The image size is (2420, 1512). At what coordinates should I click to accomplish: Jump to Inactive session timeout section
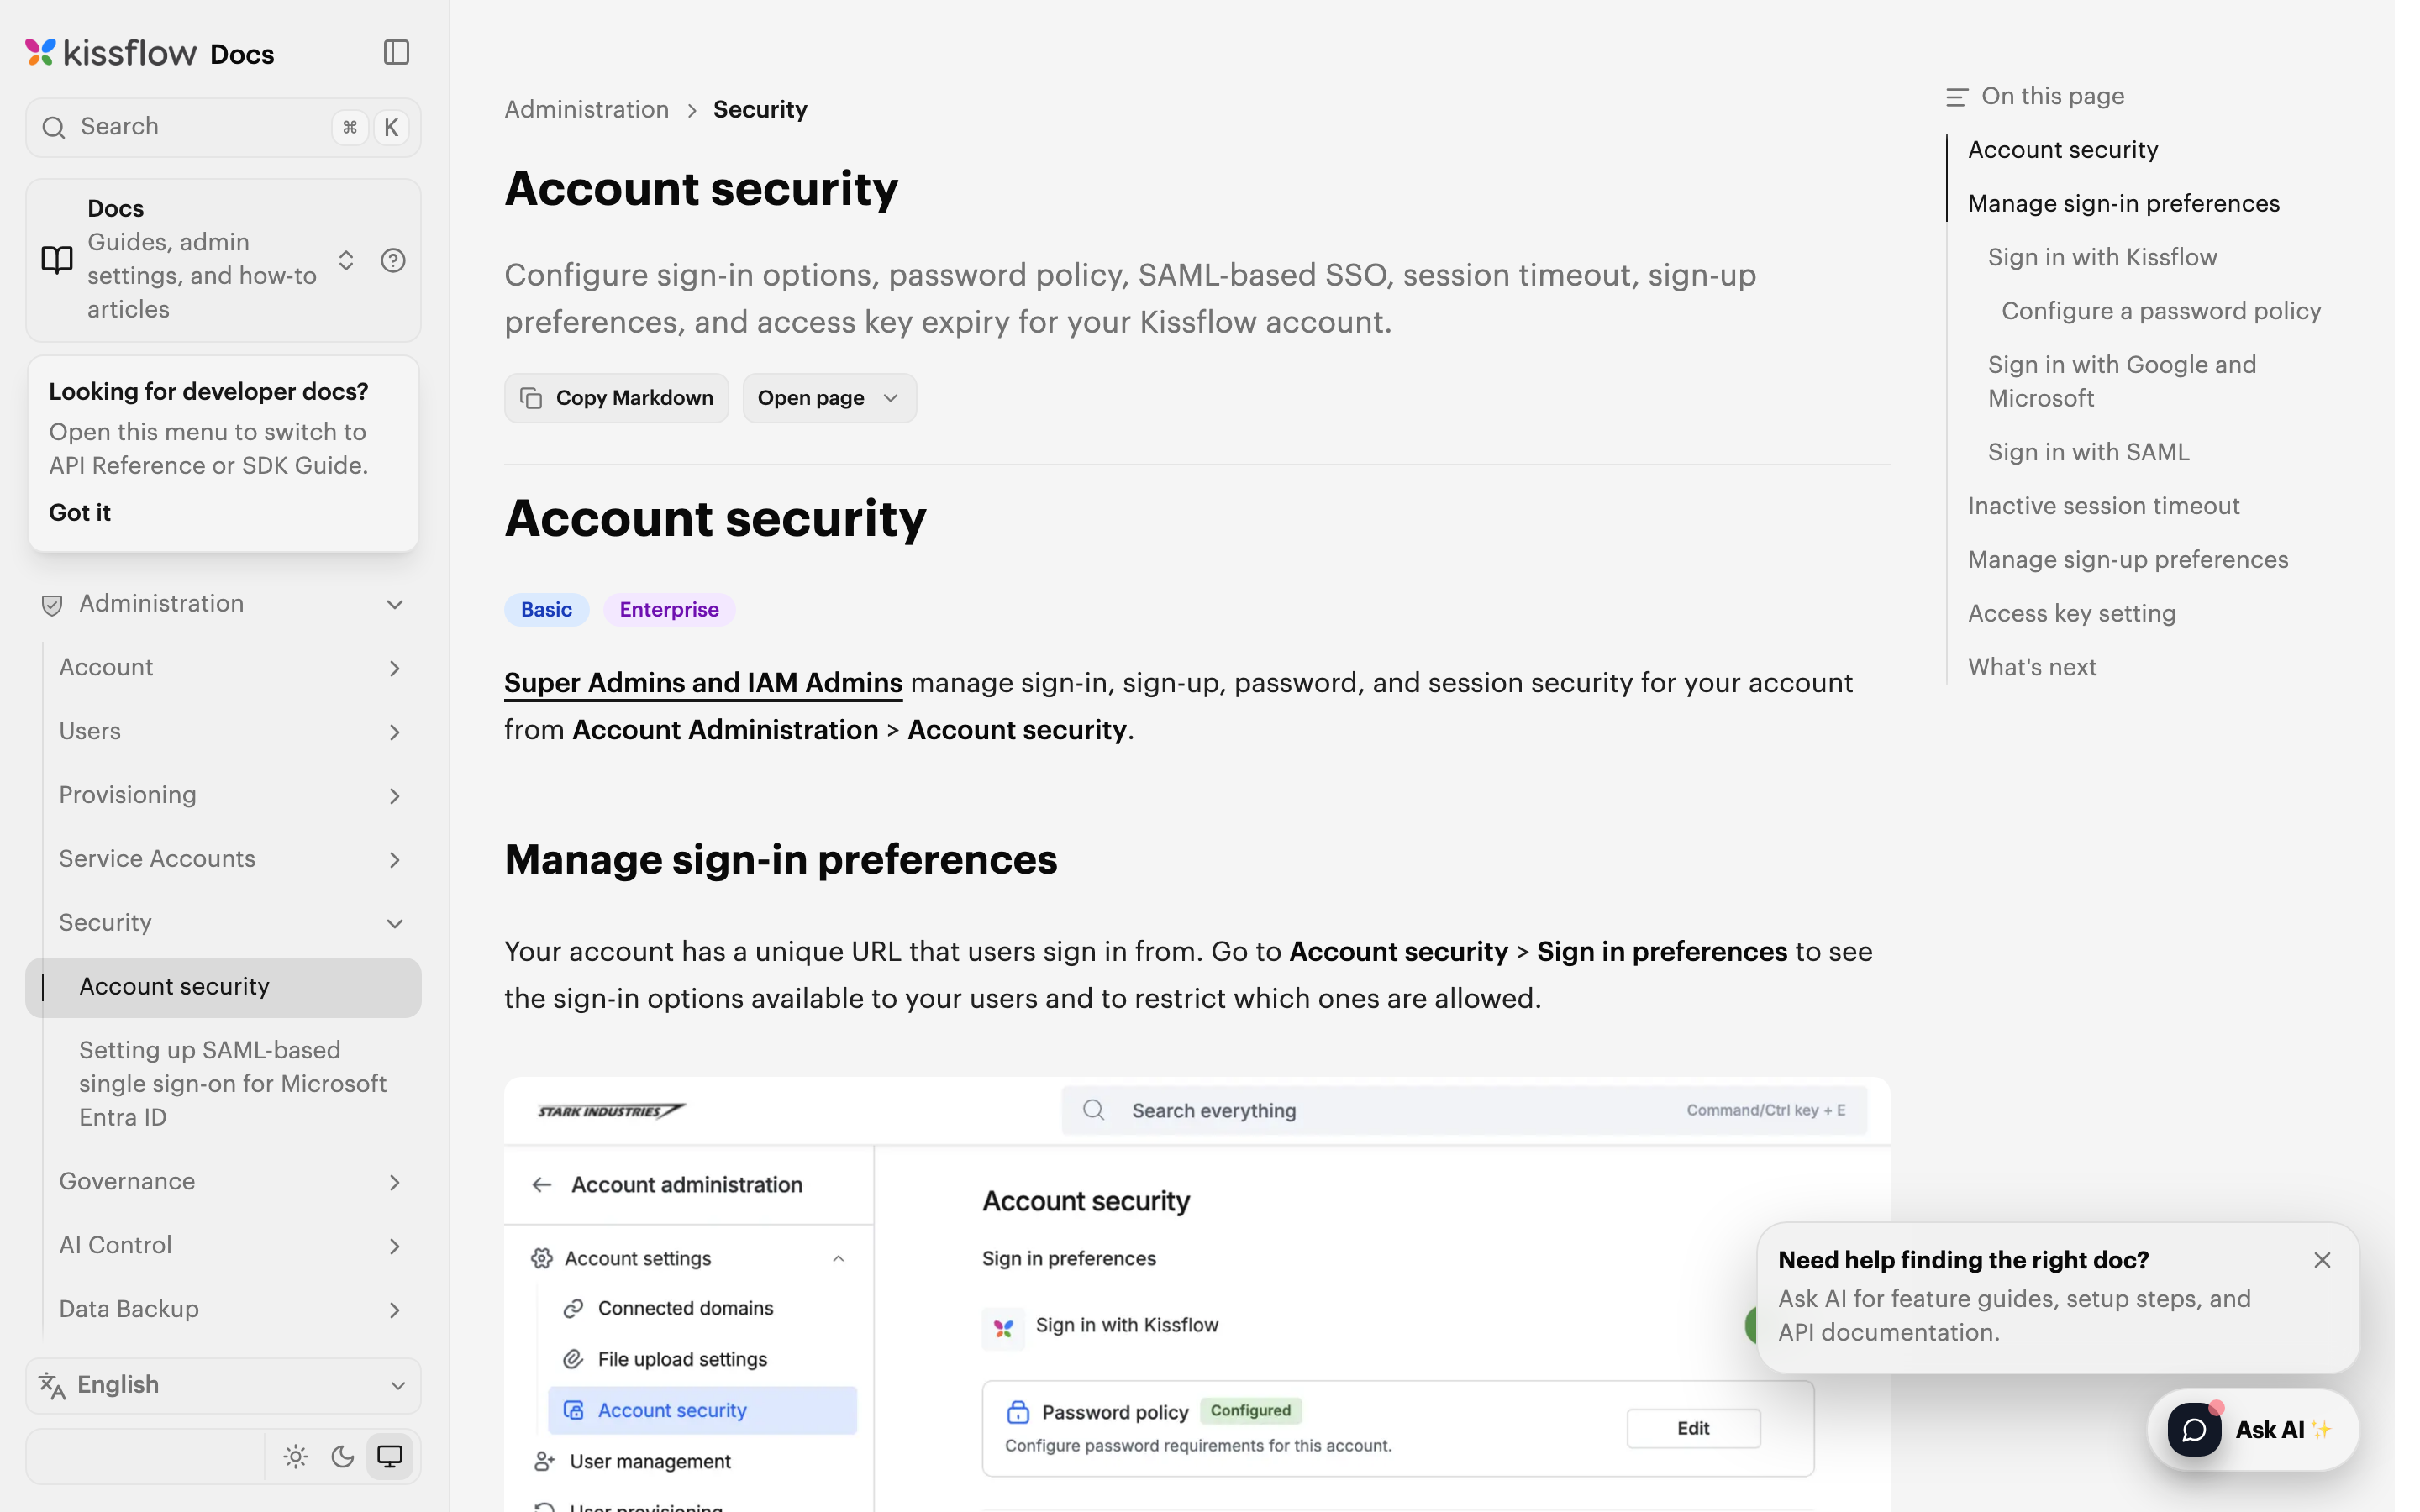pyautogui.click(x=2103, y=506)
